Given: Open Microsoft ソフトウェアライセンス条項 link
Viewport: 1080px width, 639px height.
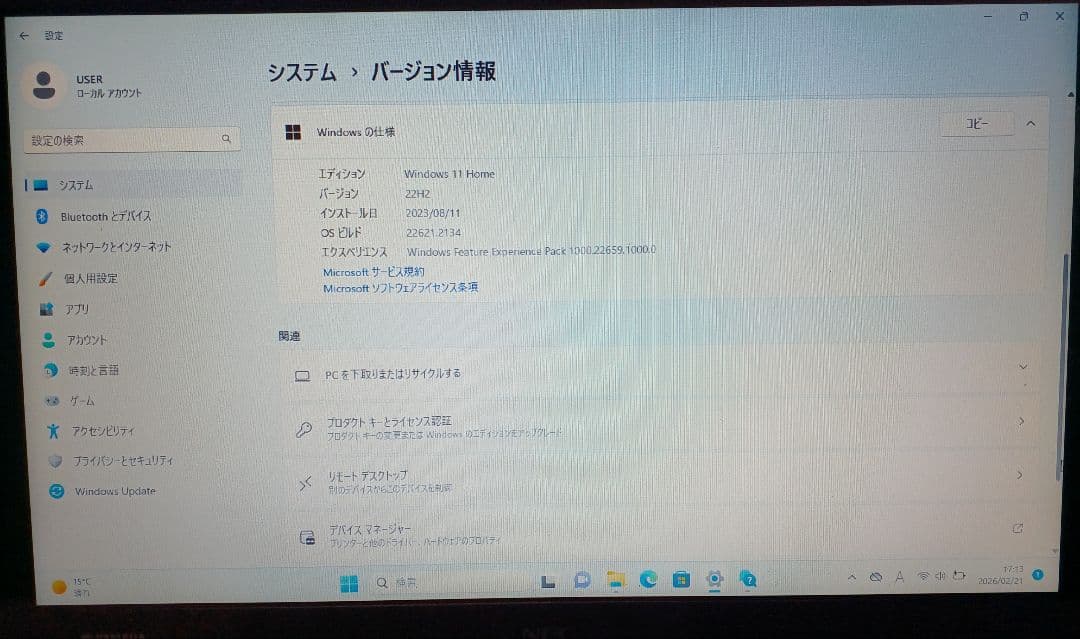Looking at the screenshot, I should [400, 288].
